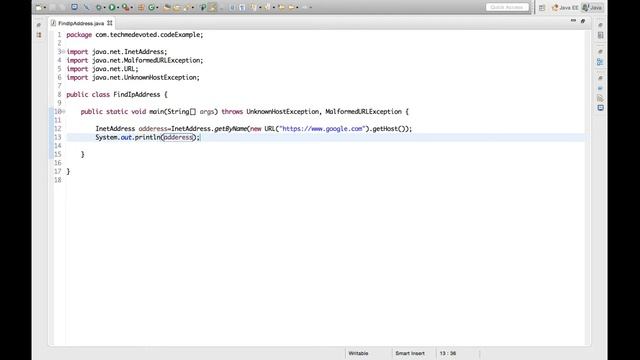Close the FindIpAddress.java tab

[110, 23]
